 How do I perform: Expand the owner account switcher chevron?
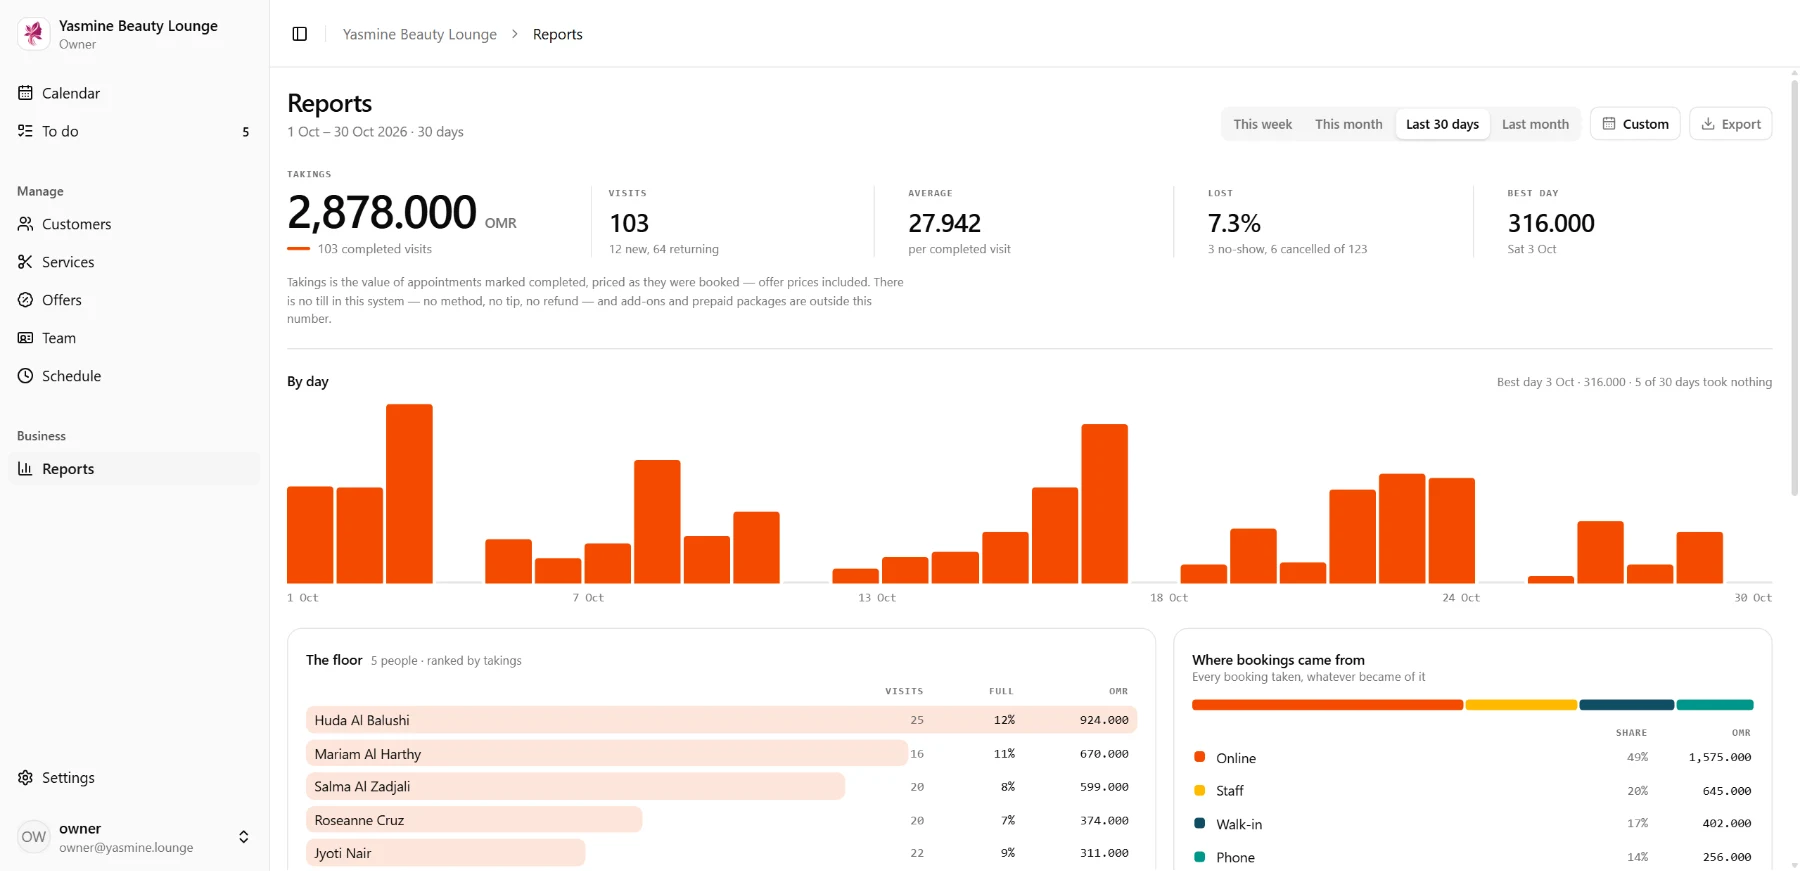[x=243, y=837]
